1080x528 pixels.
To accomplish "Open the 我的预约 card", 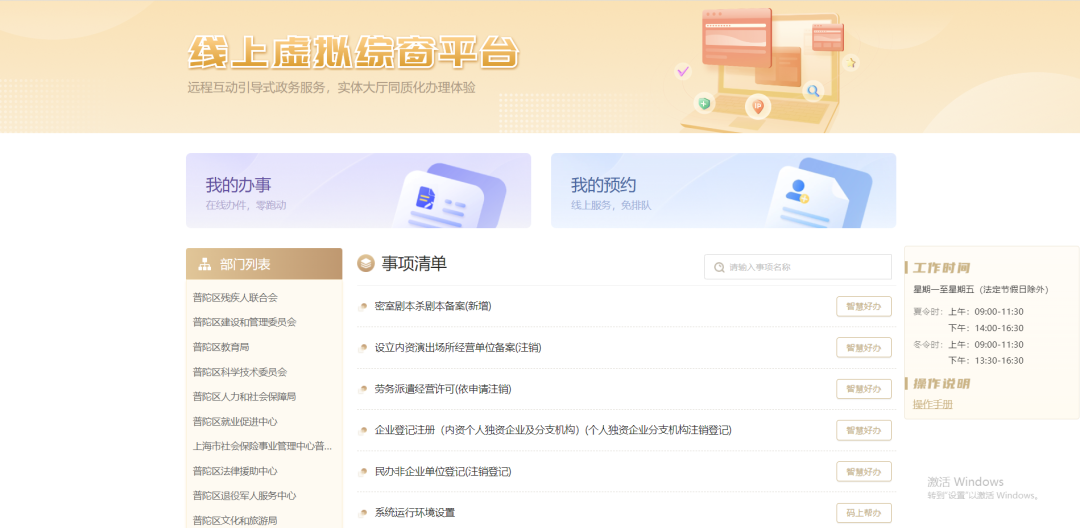I will [x=723, y=190].
